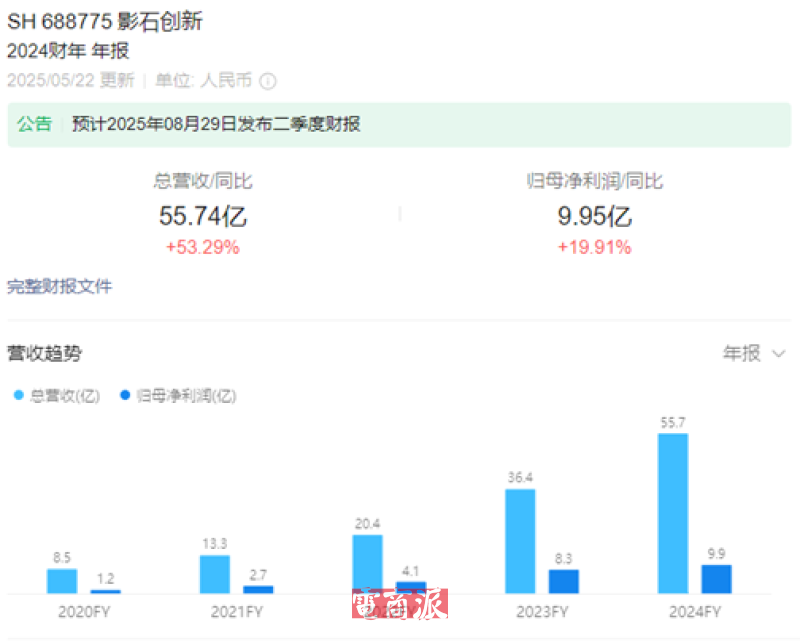Select the 2023FY net profit bar 8.3

[x=564, y=581]
